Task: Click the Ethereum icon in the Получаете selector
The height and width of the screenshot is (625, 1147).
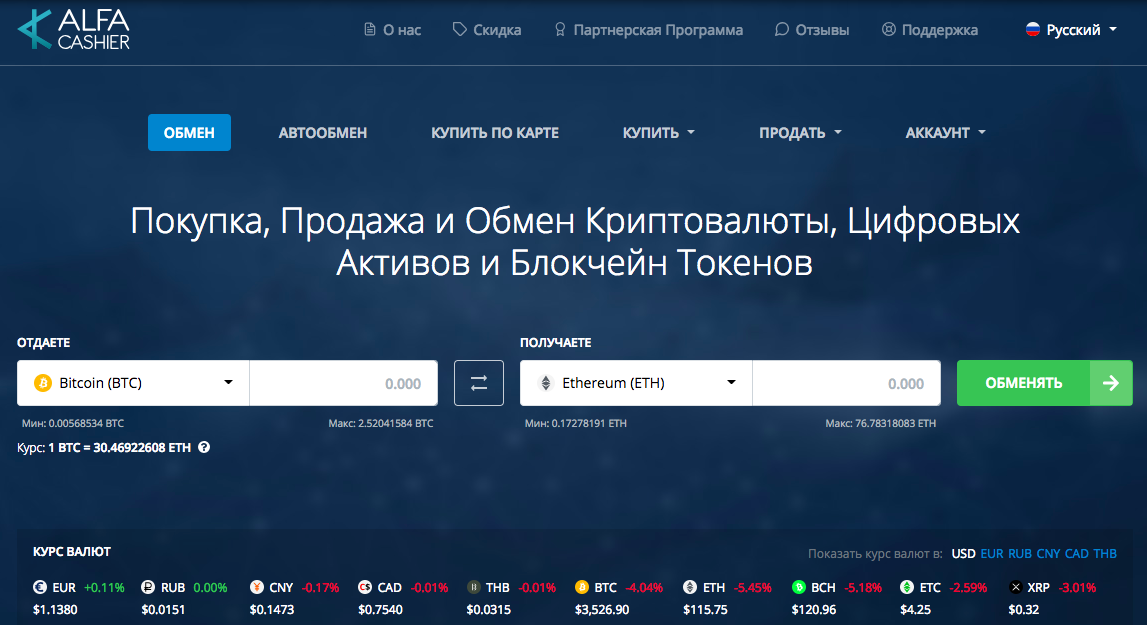Action: click(x=545, y=383)
